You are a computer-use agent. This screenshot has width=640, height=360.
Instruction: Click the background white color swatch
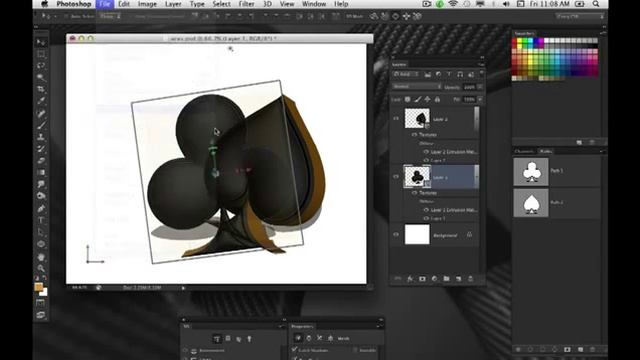pyautogui.click(x=43, y=292)
